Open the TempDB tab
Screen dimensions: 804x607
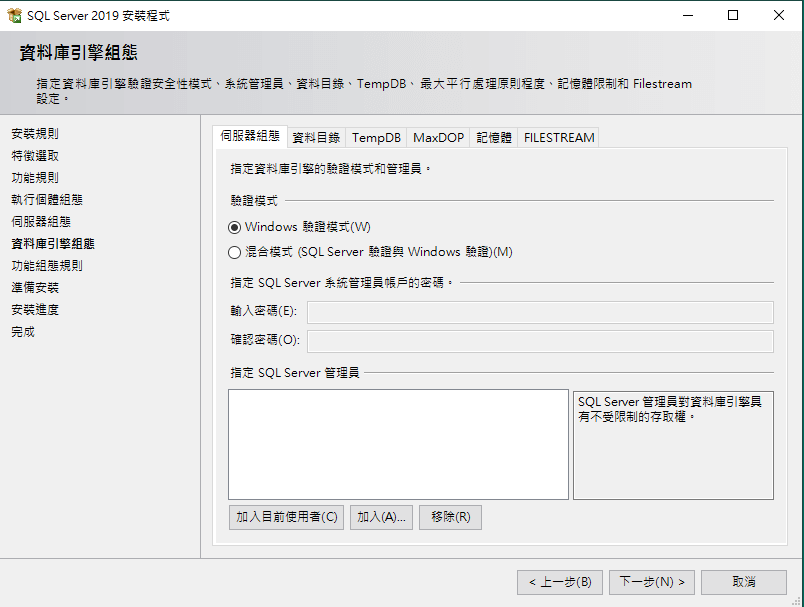376,138
